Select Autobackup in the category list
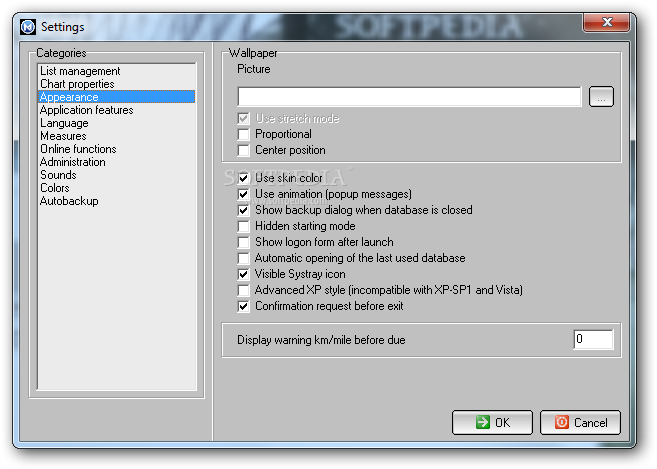This screenshot has width=657, height=469. pos(116,201)
